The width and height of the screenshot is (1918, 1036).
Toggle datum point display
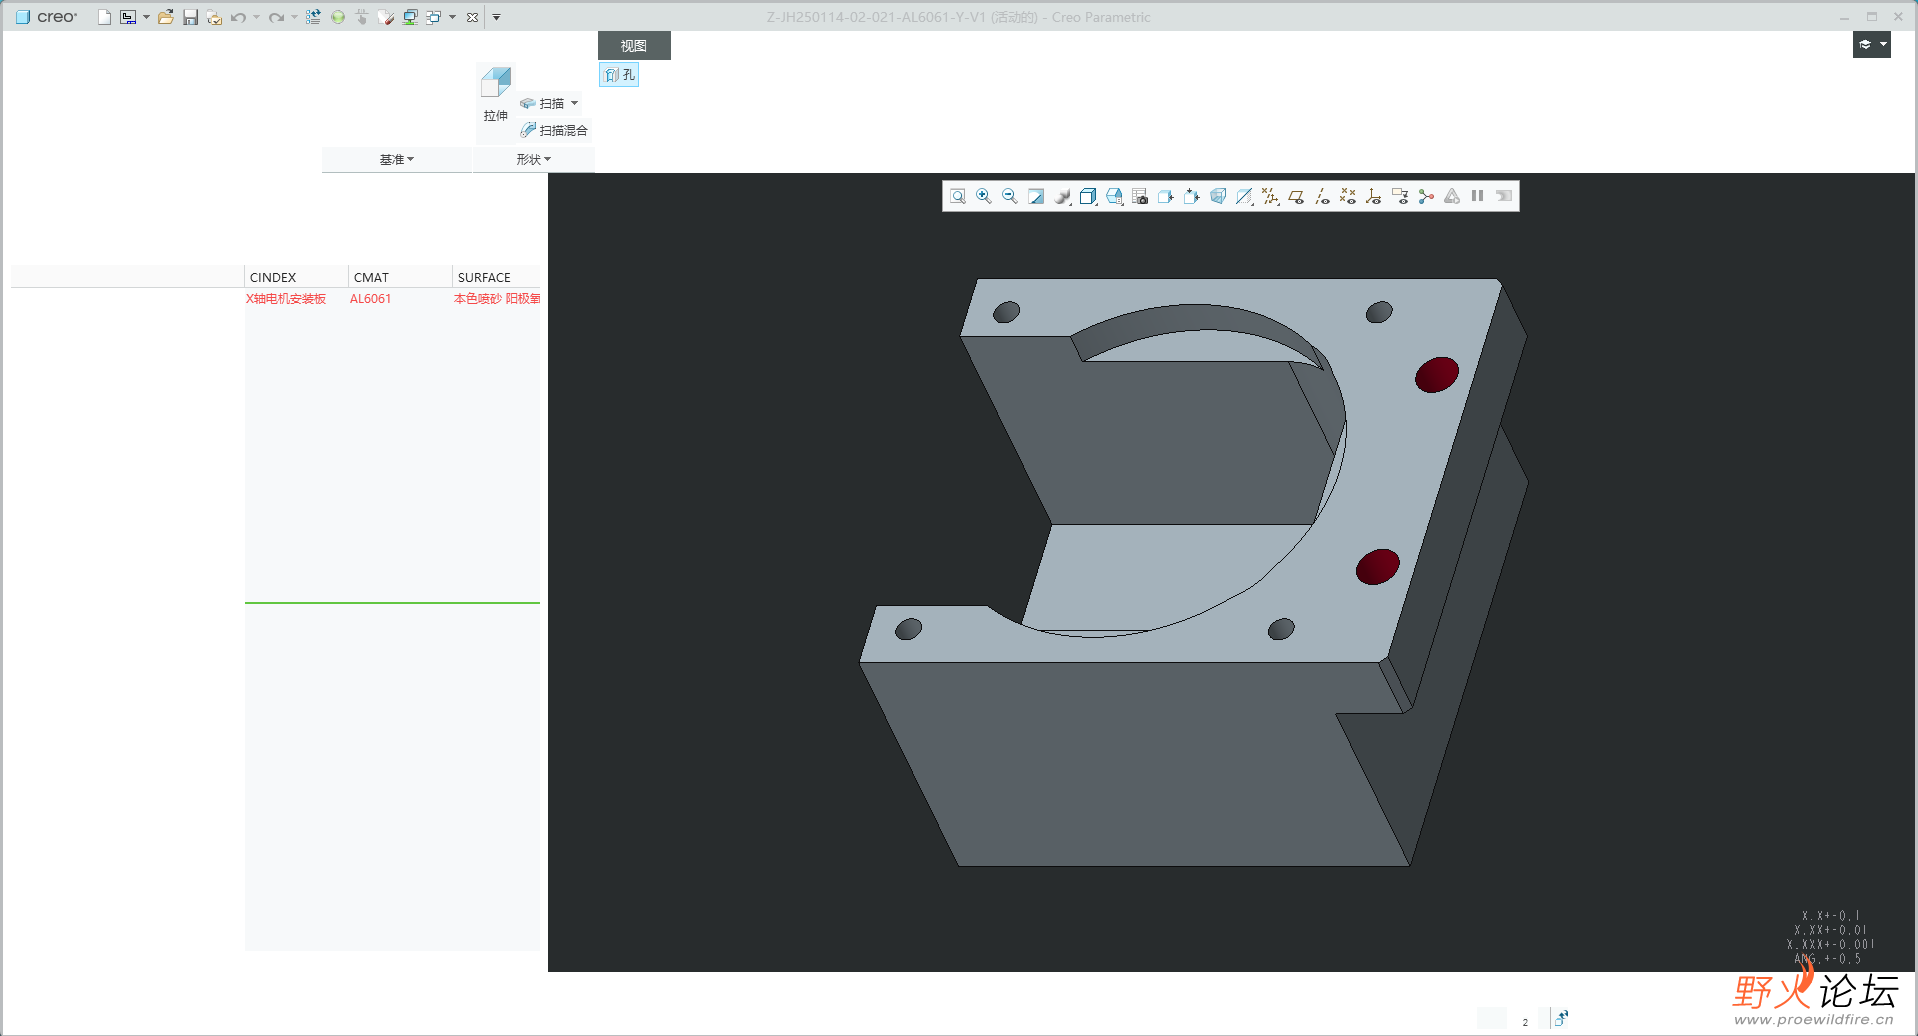[1348, 197]
